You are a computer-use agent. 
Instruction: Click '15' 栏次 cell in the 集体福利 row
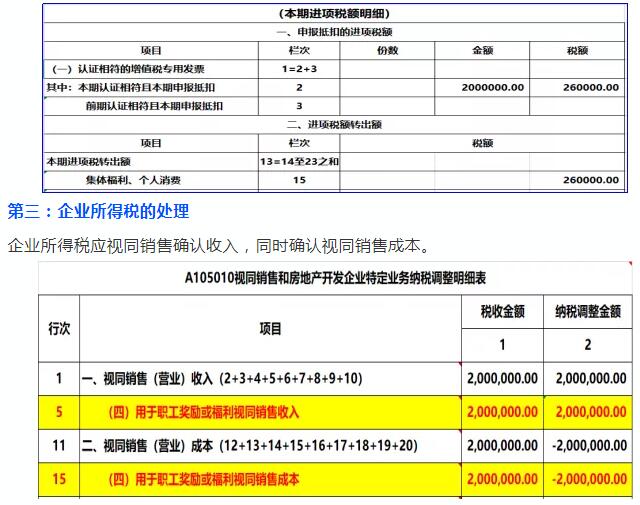299,180
